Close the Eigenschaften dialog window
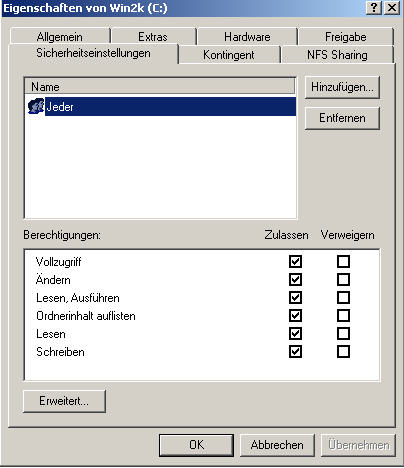Viewport: 404px width, 468px height. coord(392,8)
